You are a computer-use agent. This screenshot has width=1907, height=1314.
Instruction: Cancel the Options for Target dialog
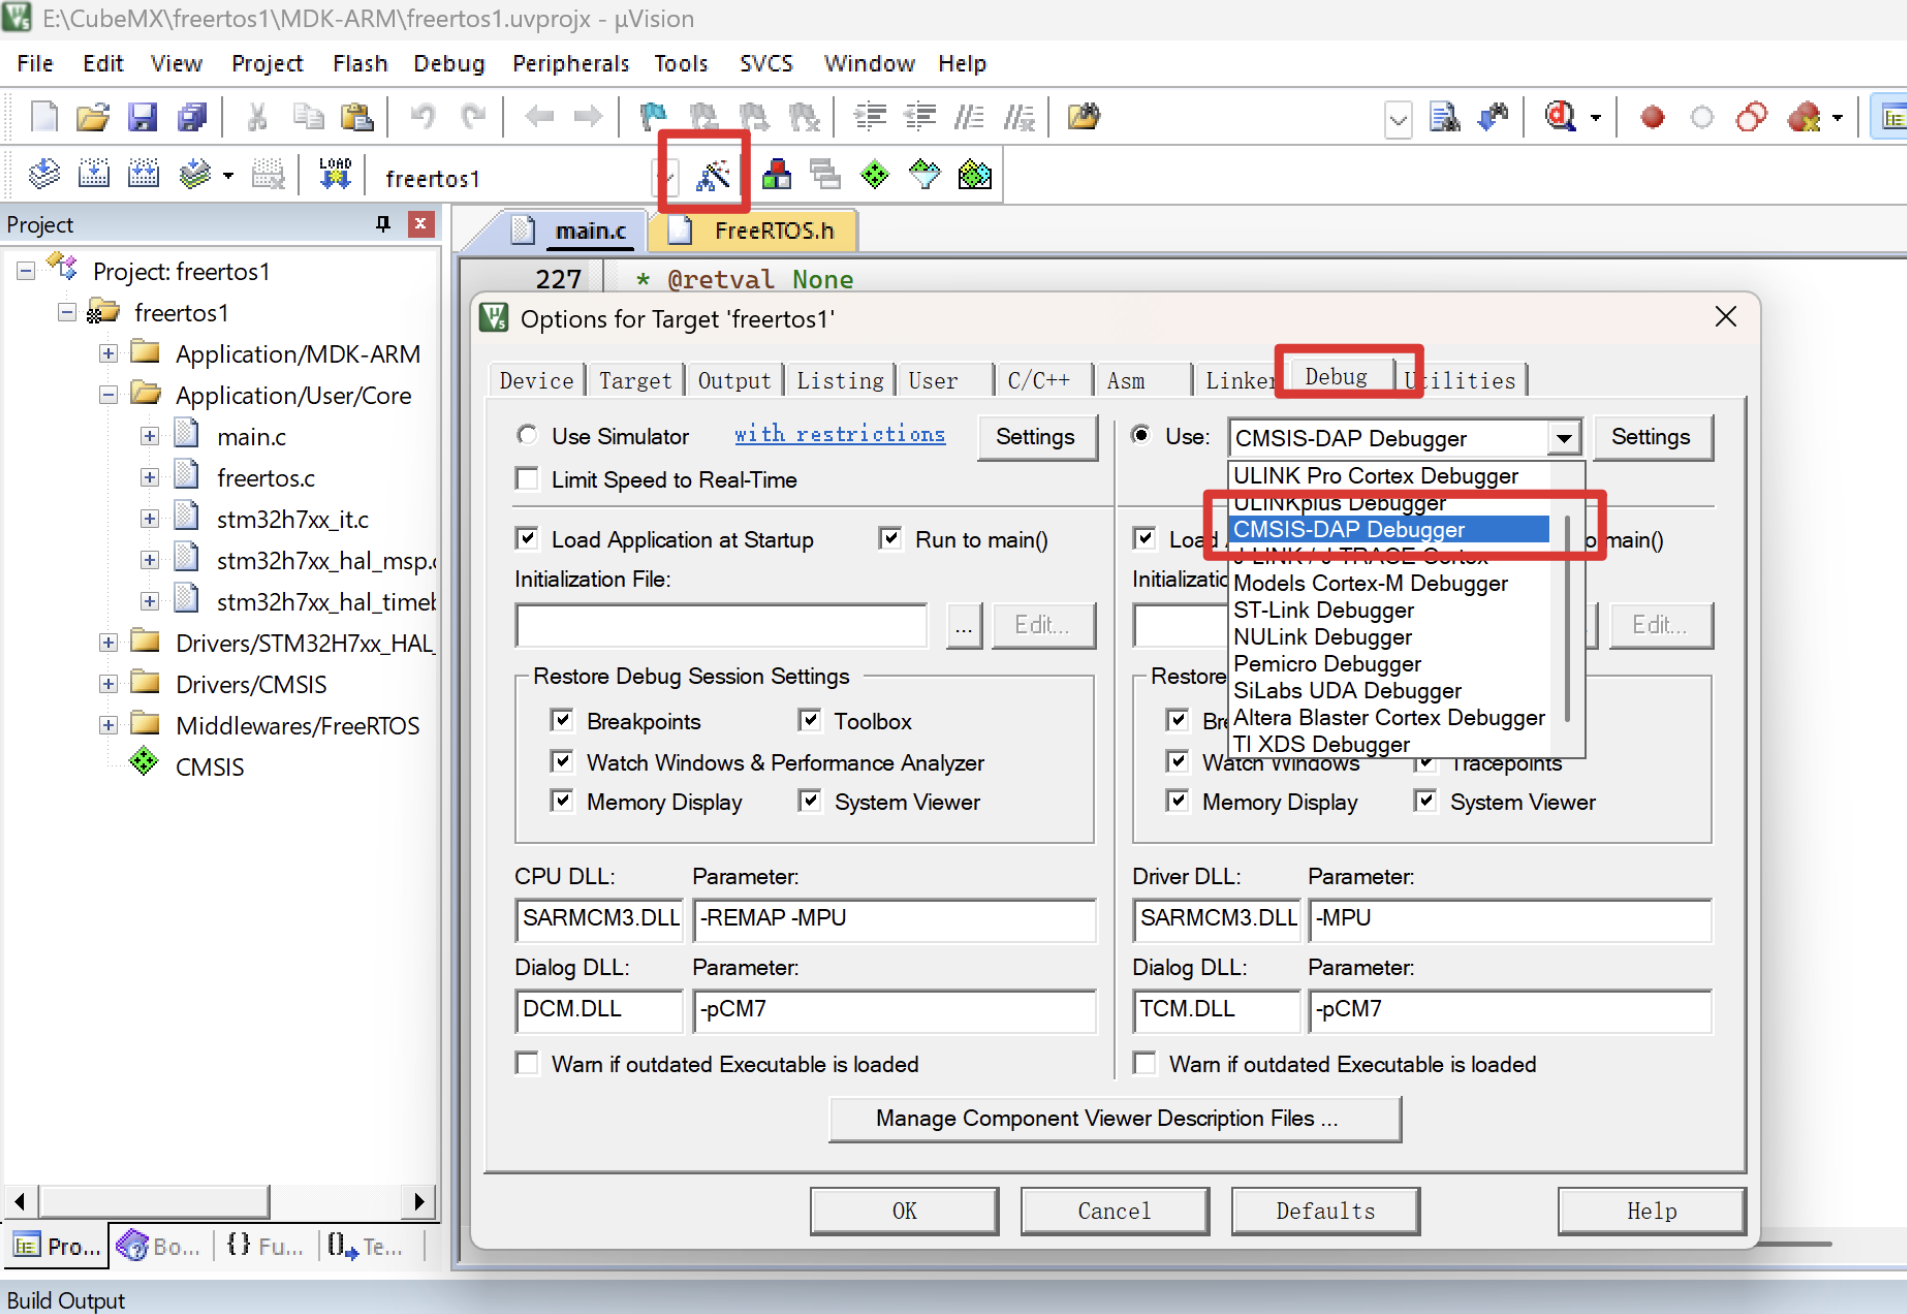pyautogui.click(x=1114, y=1211)
